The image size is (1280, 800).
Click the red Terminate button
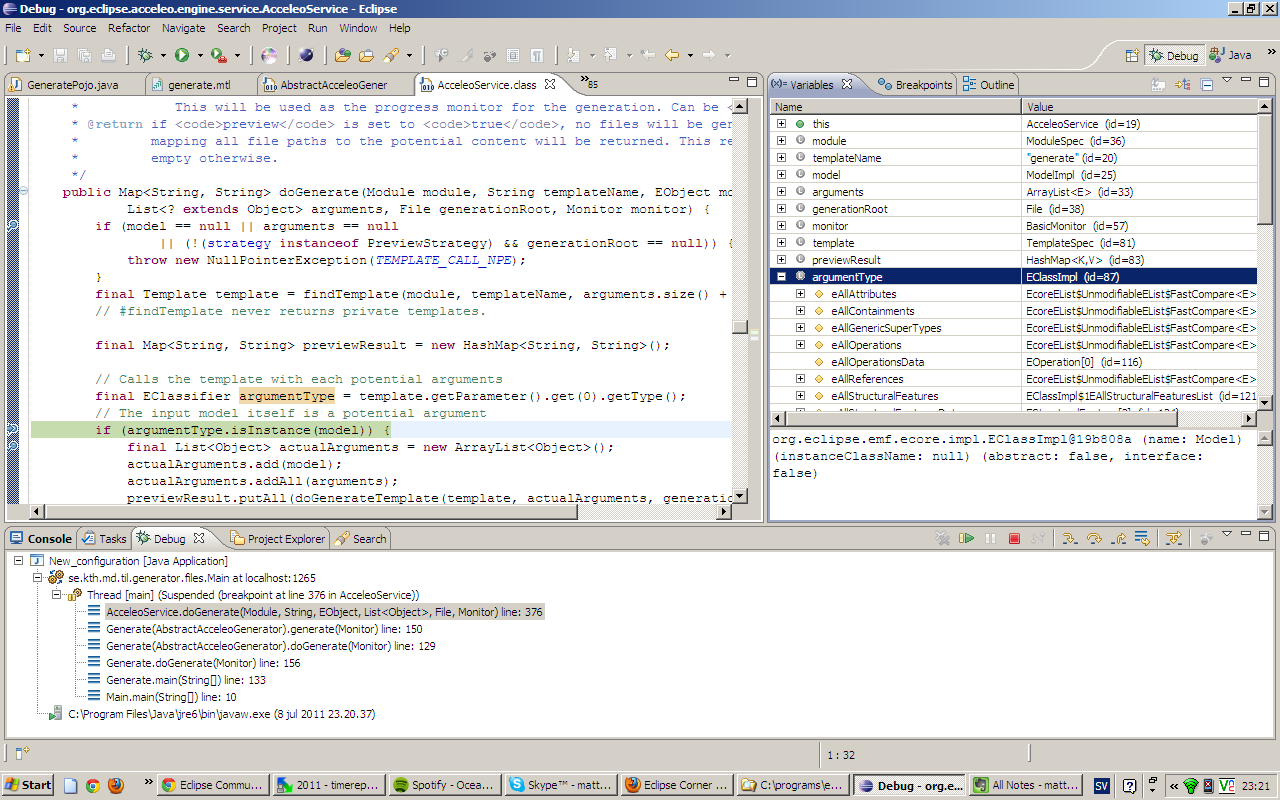pos(1014,538)
